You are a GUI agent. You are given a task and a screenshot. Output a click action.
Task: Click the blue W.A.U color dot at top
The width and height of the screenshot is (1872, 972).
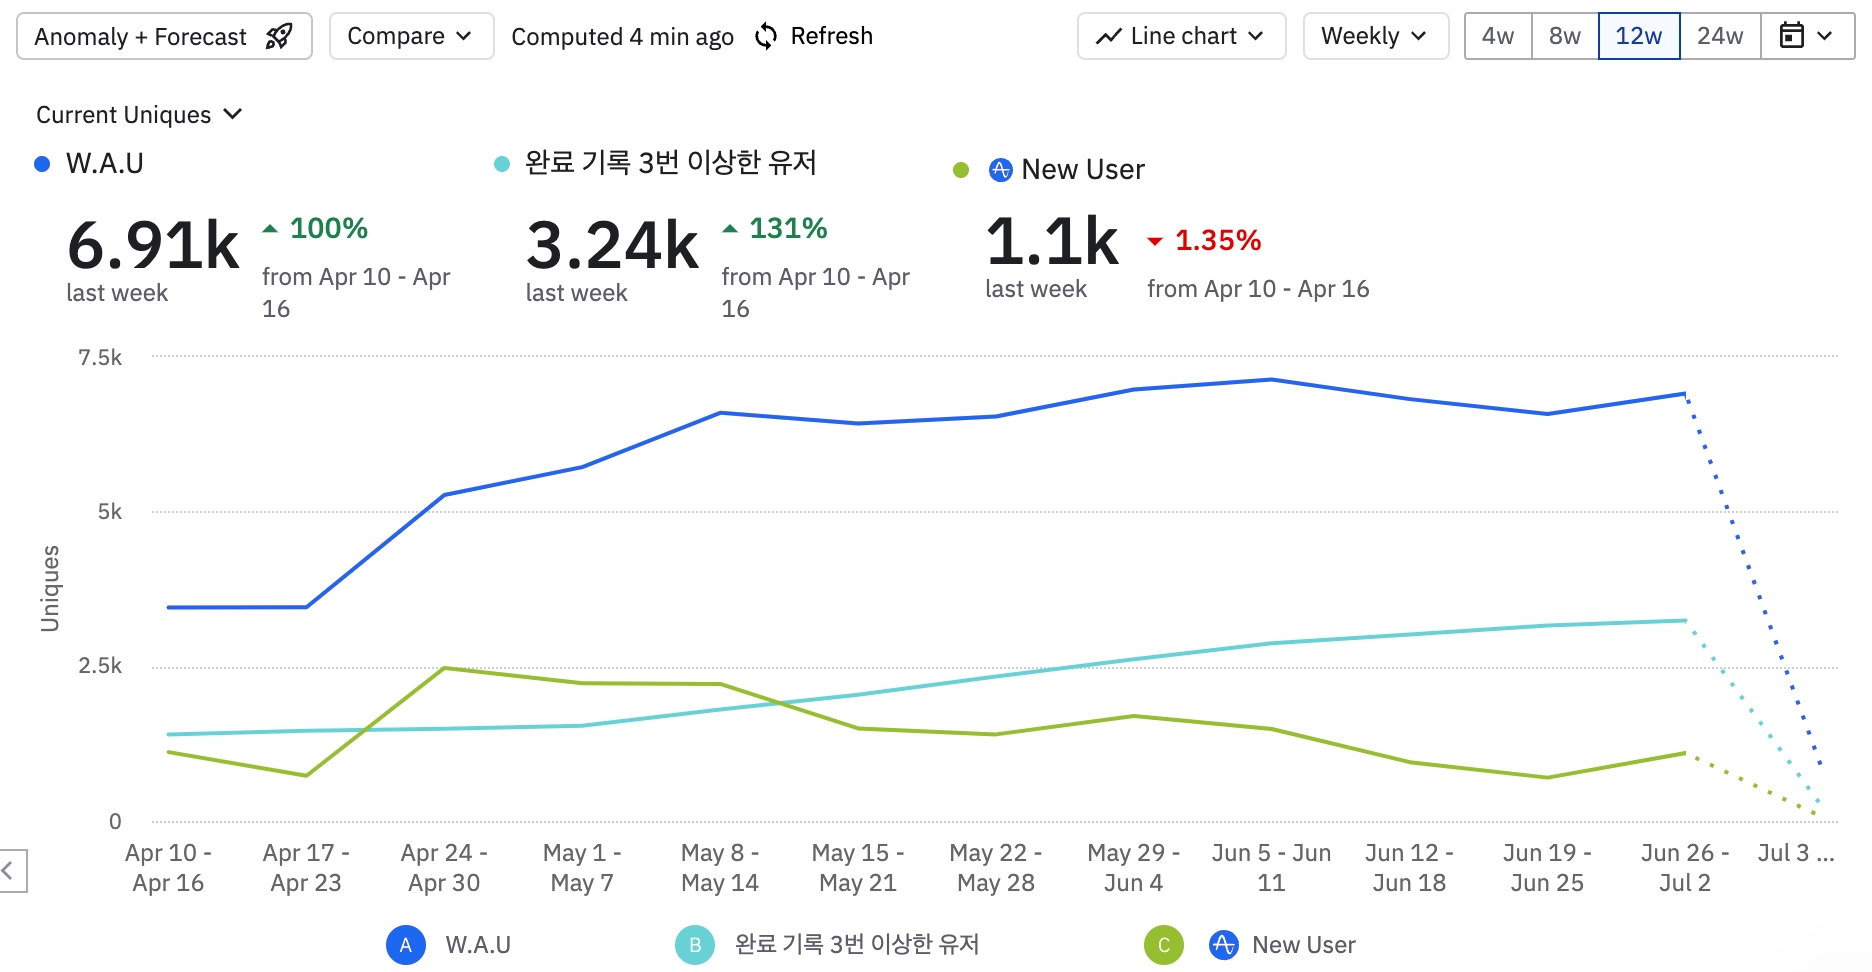click(x=42, y=164)
